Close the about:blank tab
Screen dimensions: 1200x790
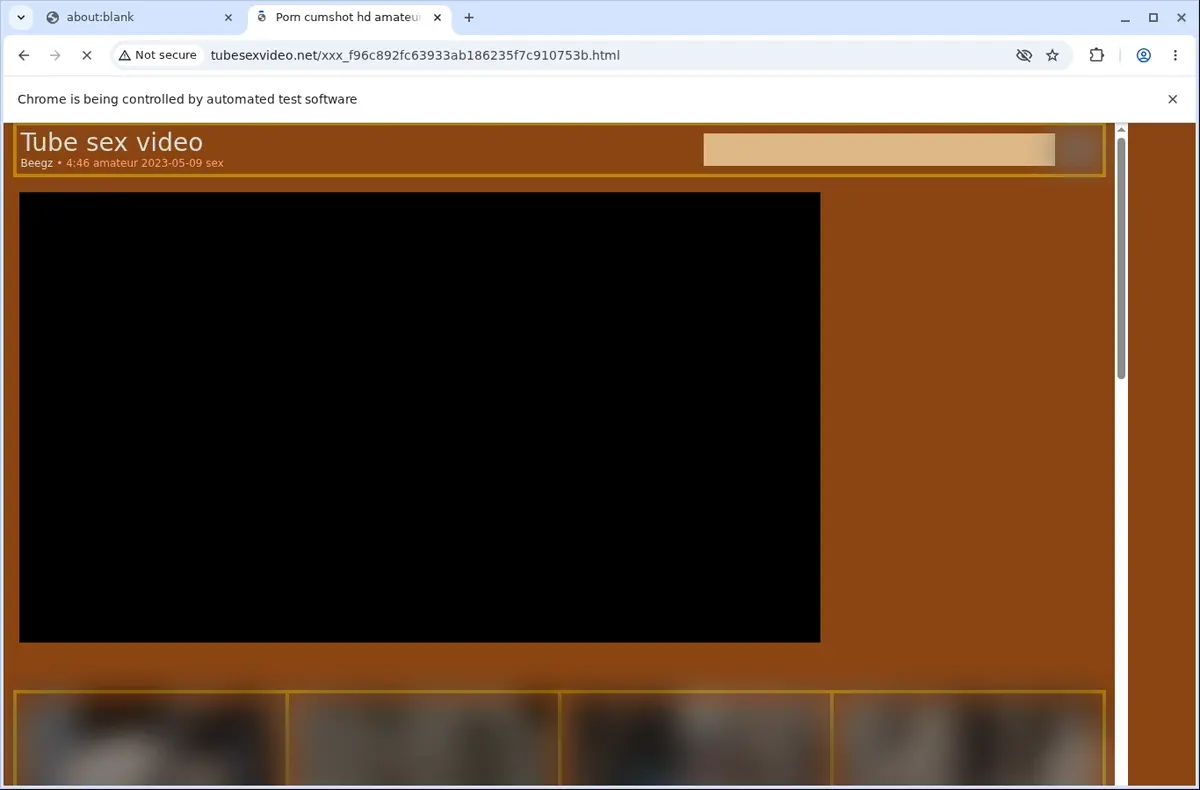(229, 17)
